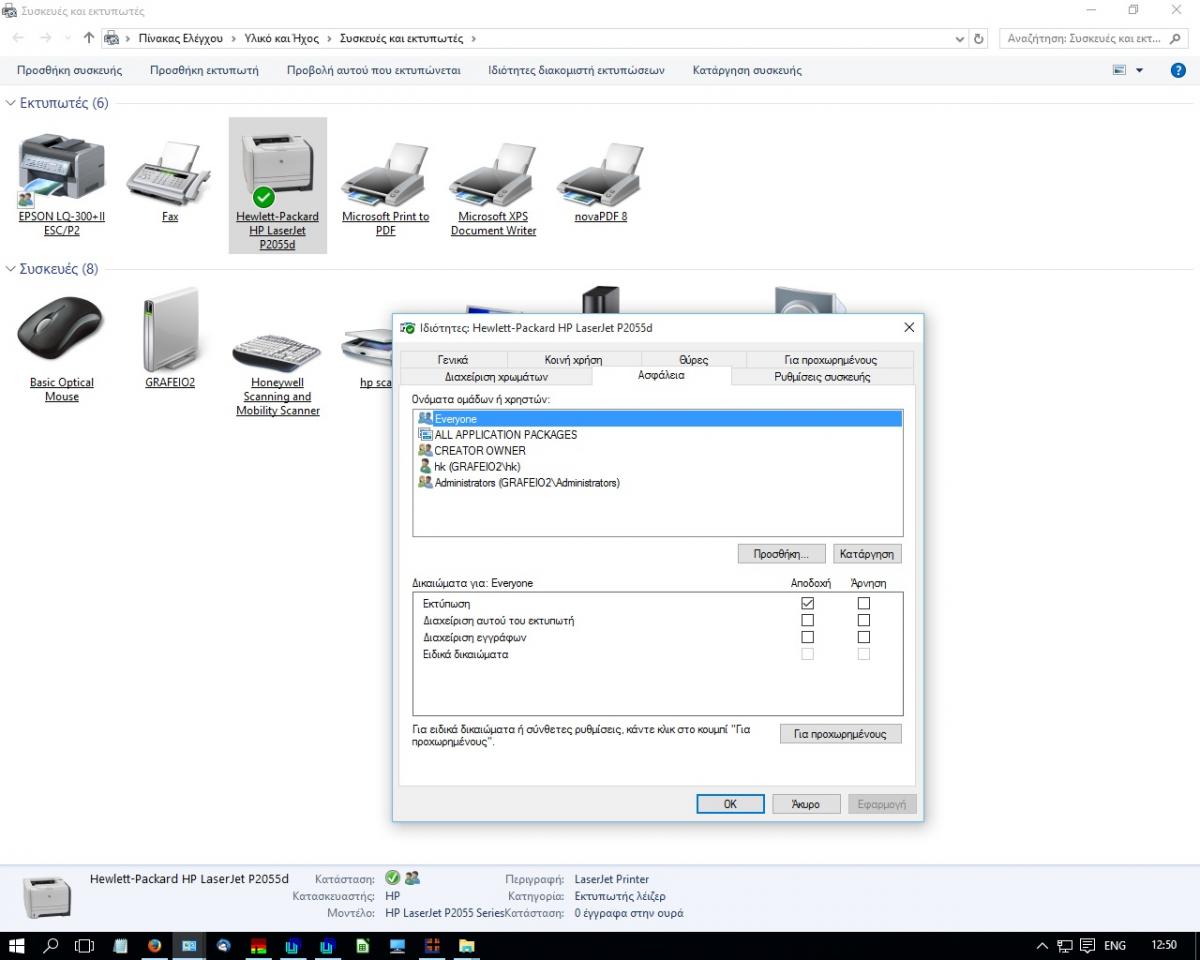Screen dimensions: 1200x960
Task: Toggle Αποδοχή checkbox for Εκτύπωση
Action: (x=807, y=603)
